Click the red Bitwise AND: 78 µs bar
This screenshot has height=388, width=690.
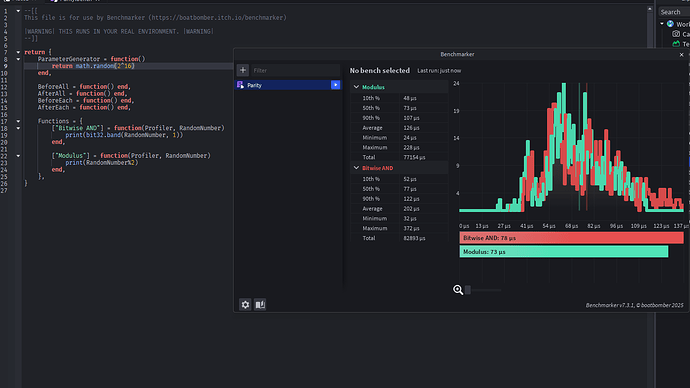pos(572,238)
